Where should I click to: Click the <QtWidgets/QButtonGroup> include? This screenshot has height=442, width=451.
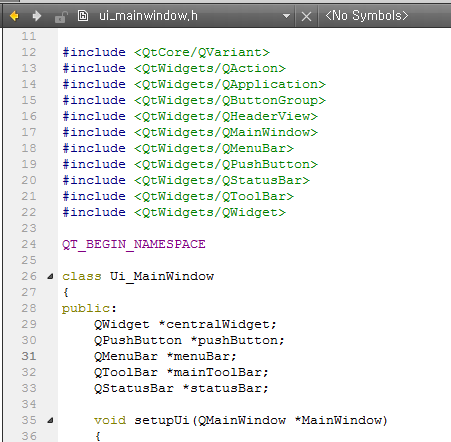tap(230, 100)
